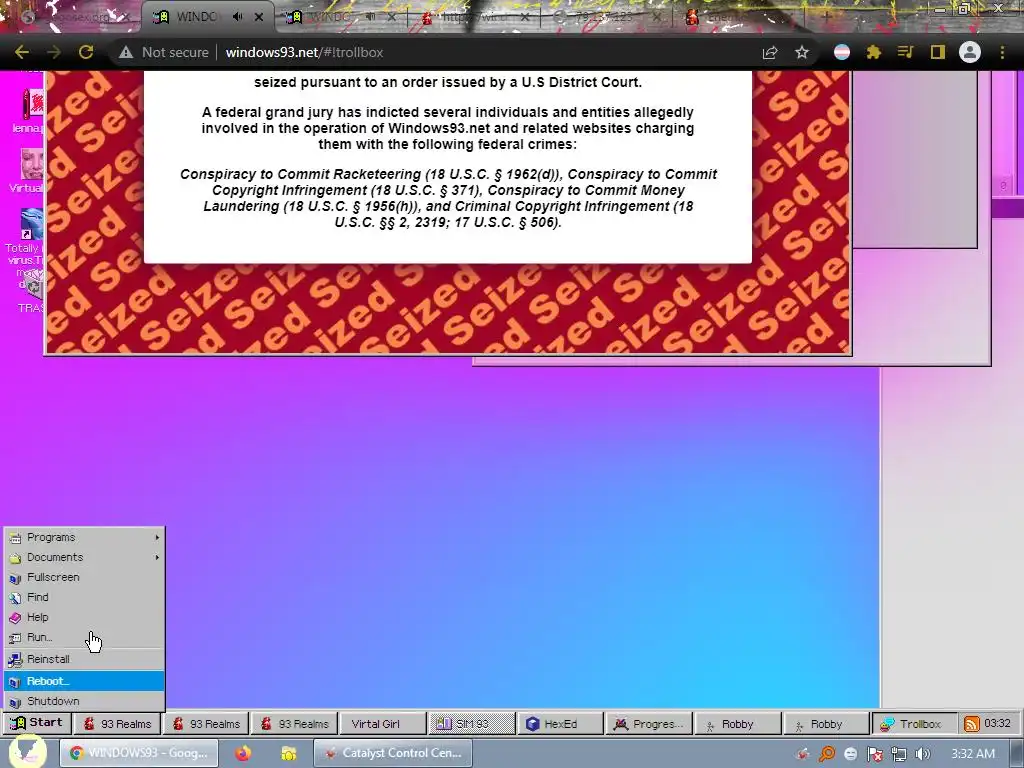Viewport: 1024px width, 768px height.
Task: Launch Firefox from the OS taskbar
Action: point(243,753)
